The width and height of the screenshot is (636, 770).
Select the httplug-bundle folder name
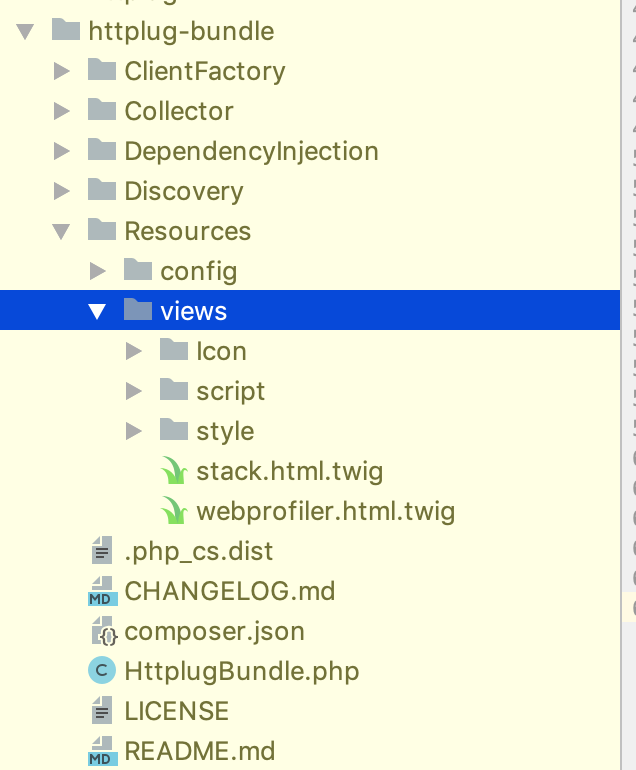(181, 31)
